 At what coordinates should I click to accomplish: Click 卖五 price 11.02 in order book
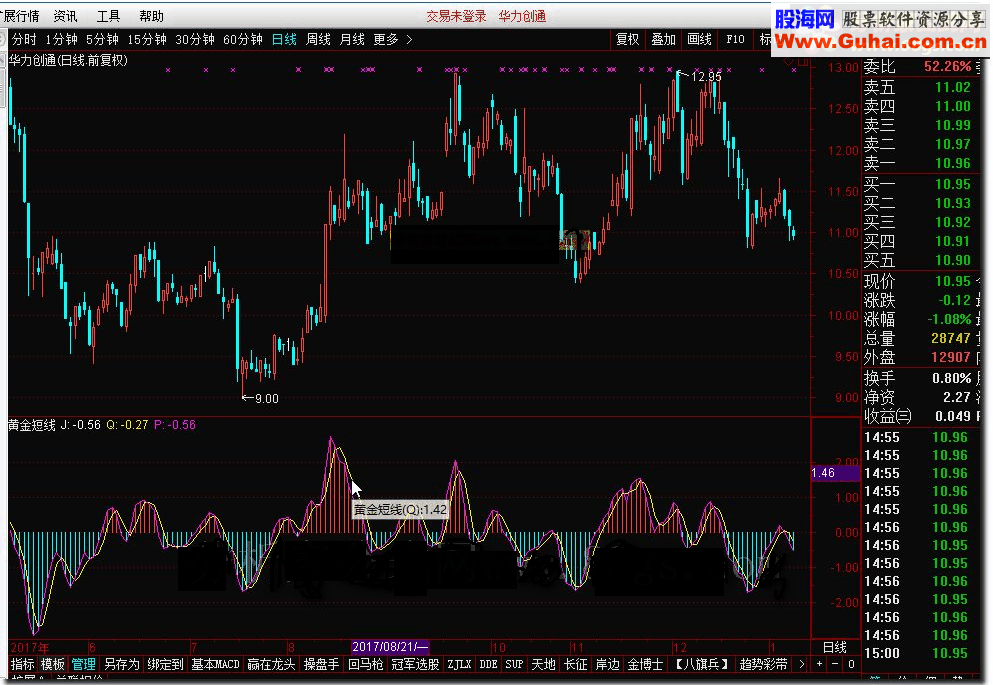(953, 87)
